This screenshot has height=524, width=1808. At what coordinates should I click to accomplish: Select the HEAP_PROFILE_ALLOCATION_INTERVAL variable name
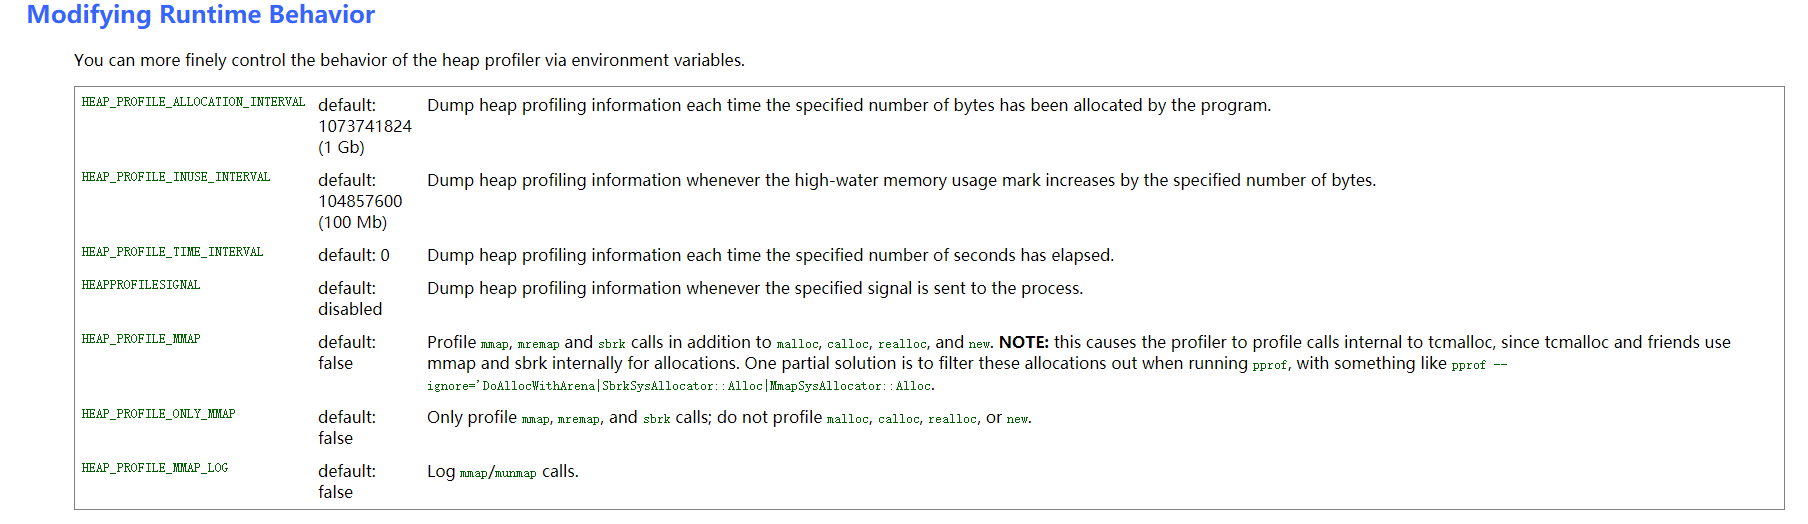click(x=193, y=102)
